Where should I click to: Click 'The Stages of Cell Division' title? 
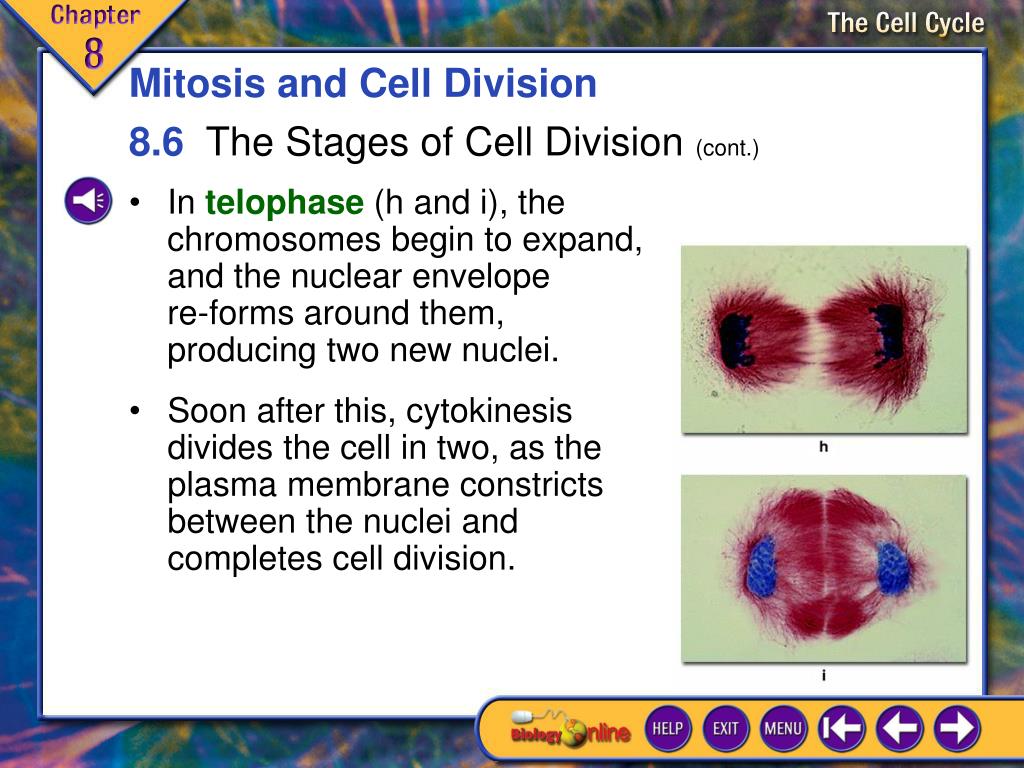click(444, 142)
